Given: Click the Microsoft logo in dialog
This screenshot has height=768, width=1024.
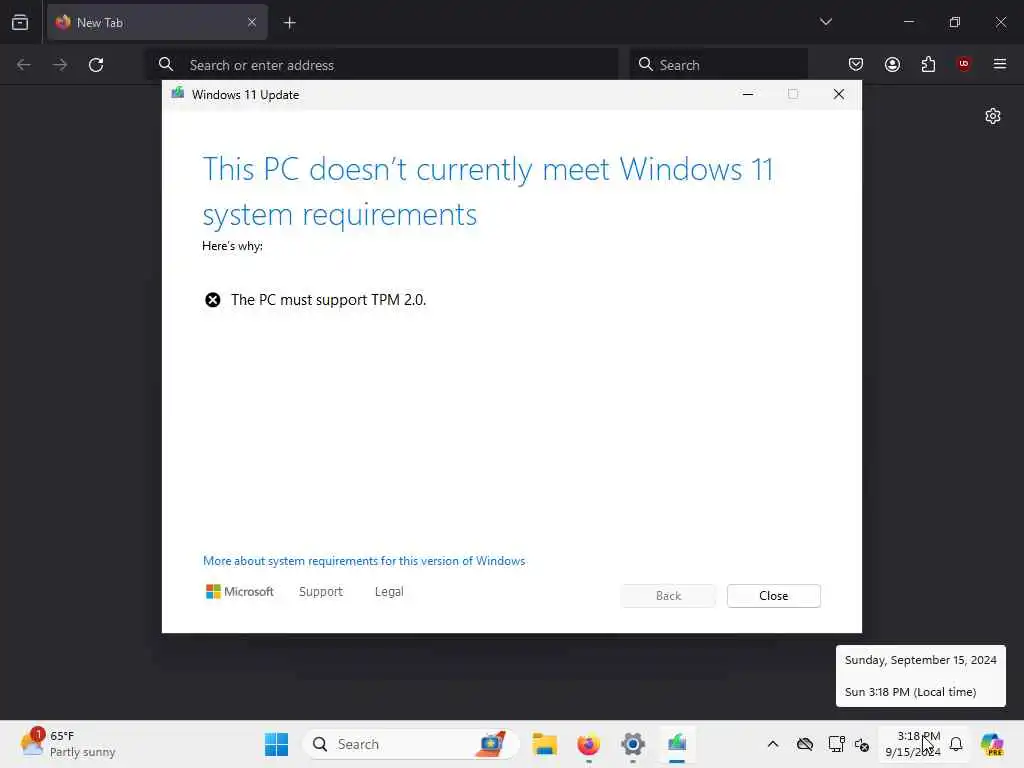Looking at the screenshot, I should (240, 592).
